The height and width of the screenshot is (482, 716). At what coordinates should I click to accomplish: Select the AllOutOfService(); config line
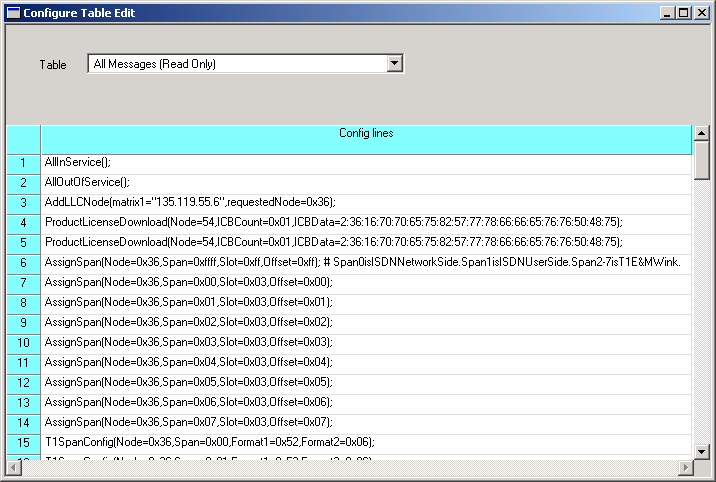[x=366, y=182]
